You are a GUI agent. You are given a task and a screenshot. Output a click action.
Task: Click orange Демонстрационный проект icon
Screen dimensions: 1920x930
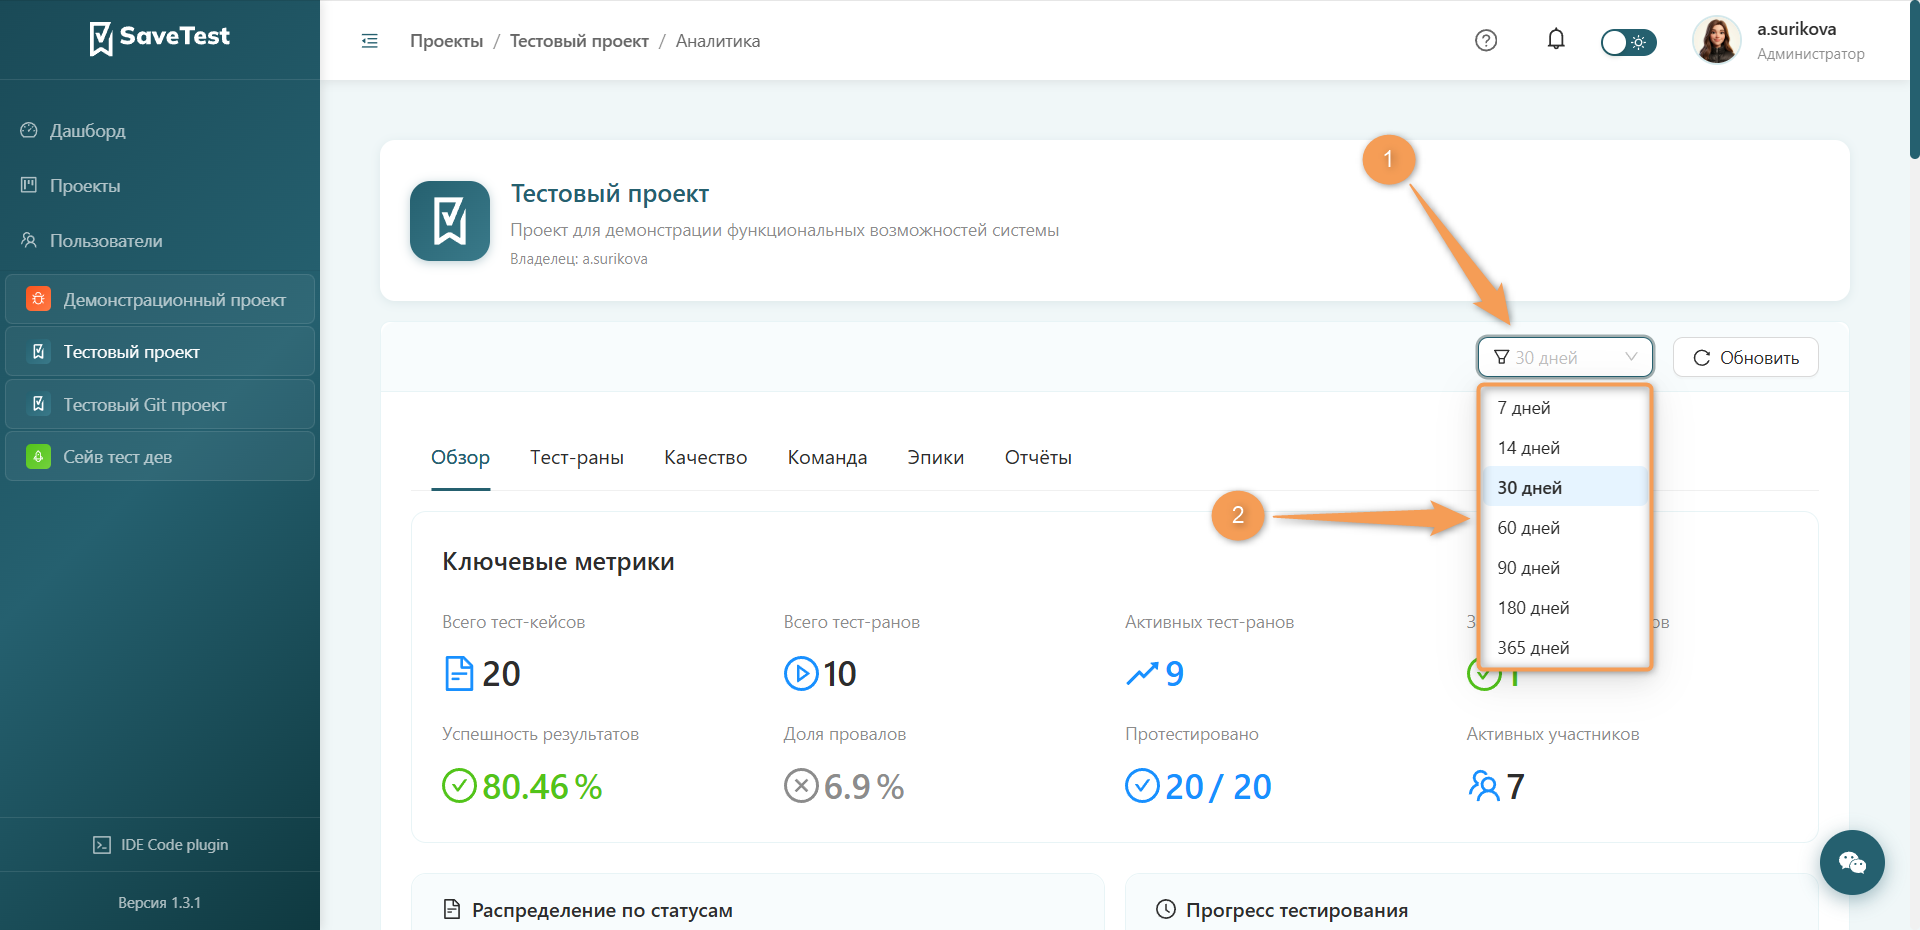(38, 299)
